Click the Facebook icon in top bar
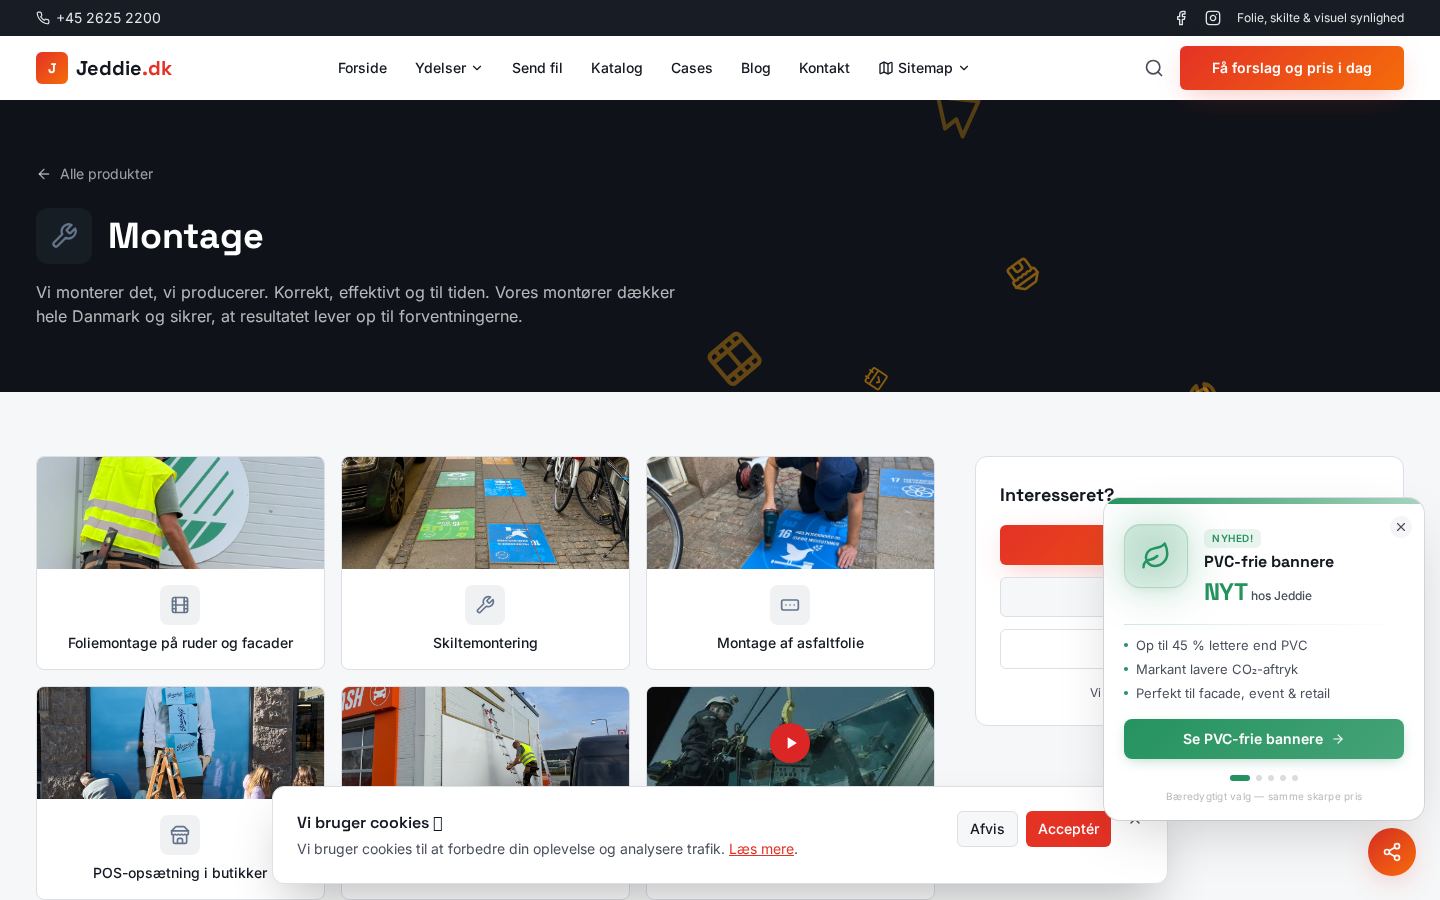The image size is (1440, 900). [x=1181, y=18]
